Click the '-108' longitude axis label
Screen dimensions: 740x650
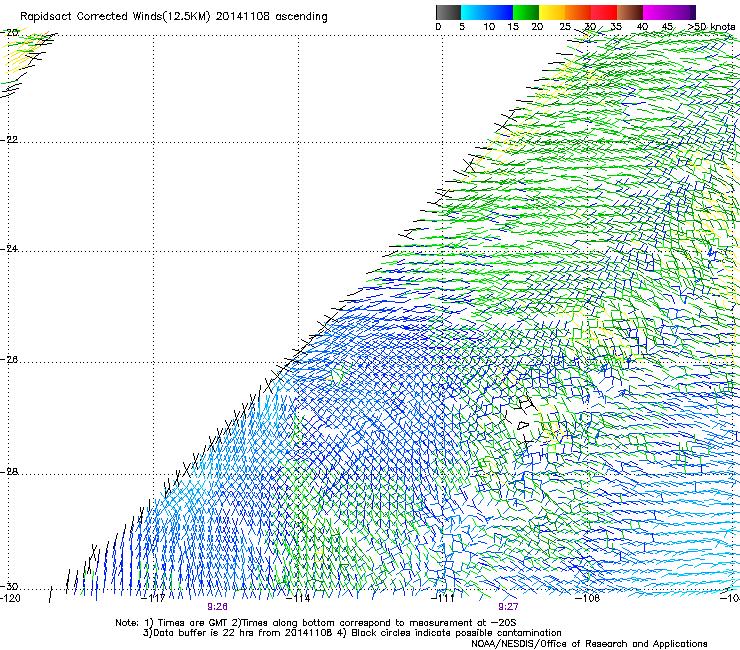click(x=588, y=598)
